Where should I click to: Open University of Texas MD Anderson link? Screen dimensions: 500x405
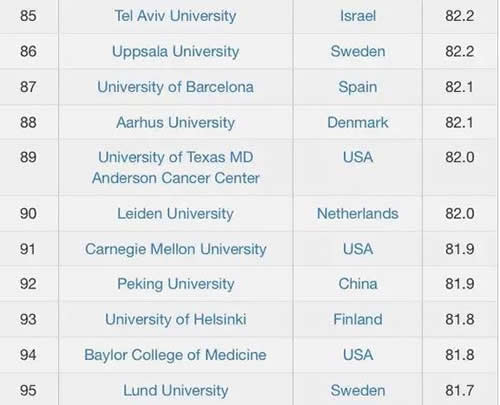click(x=176, y=167)
